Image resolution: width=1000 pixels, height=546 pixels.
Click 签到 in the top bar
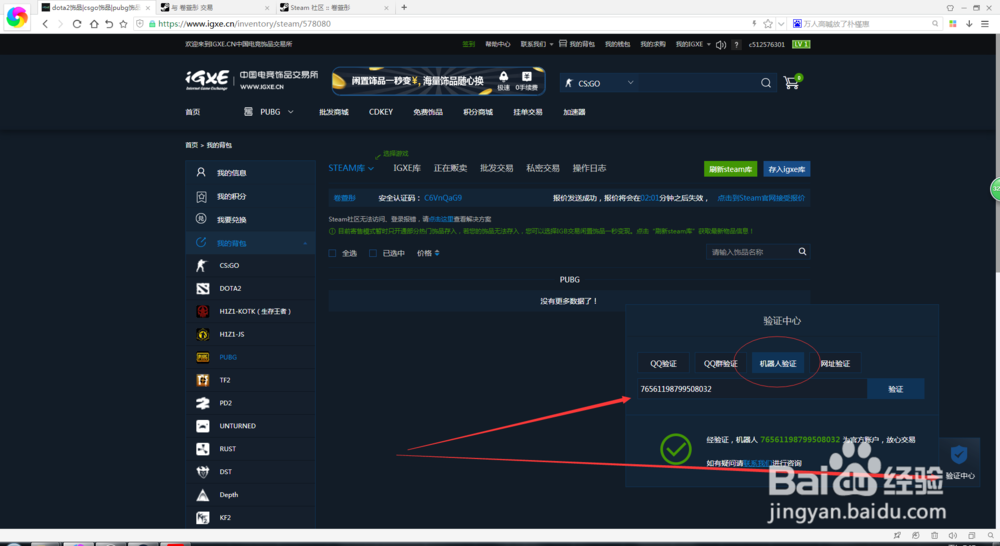(x=469, y=45)
